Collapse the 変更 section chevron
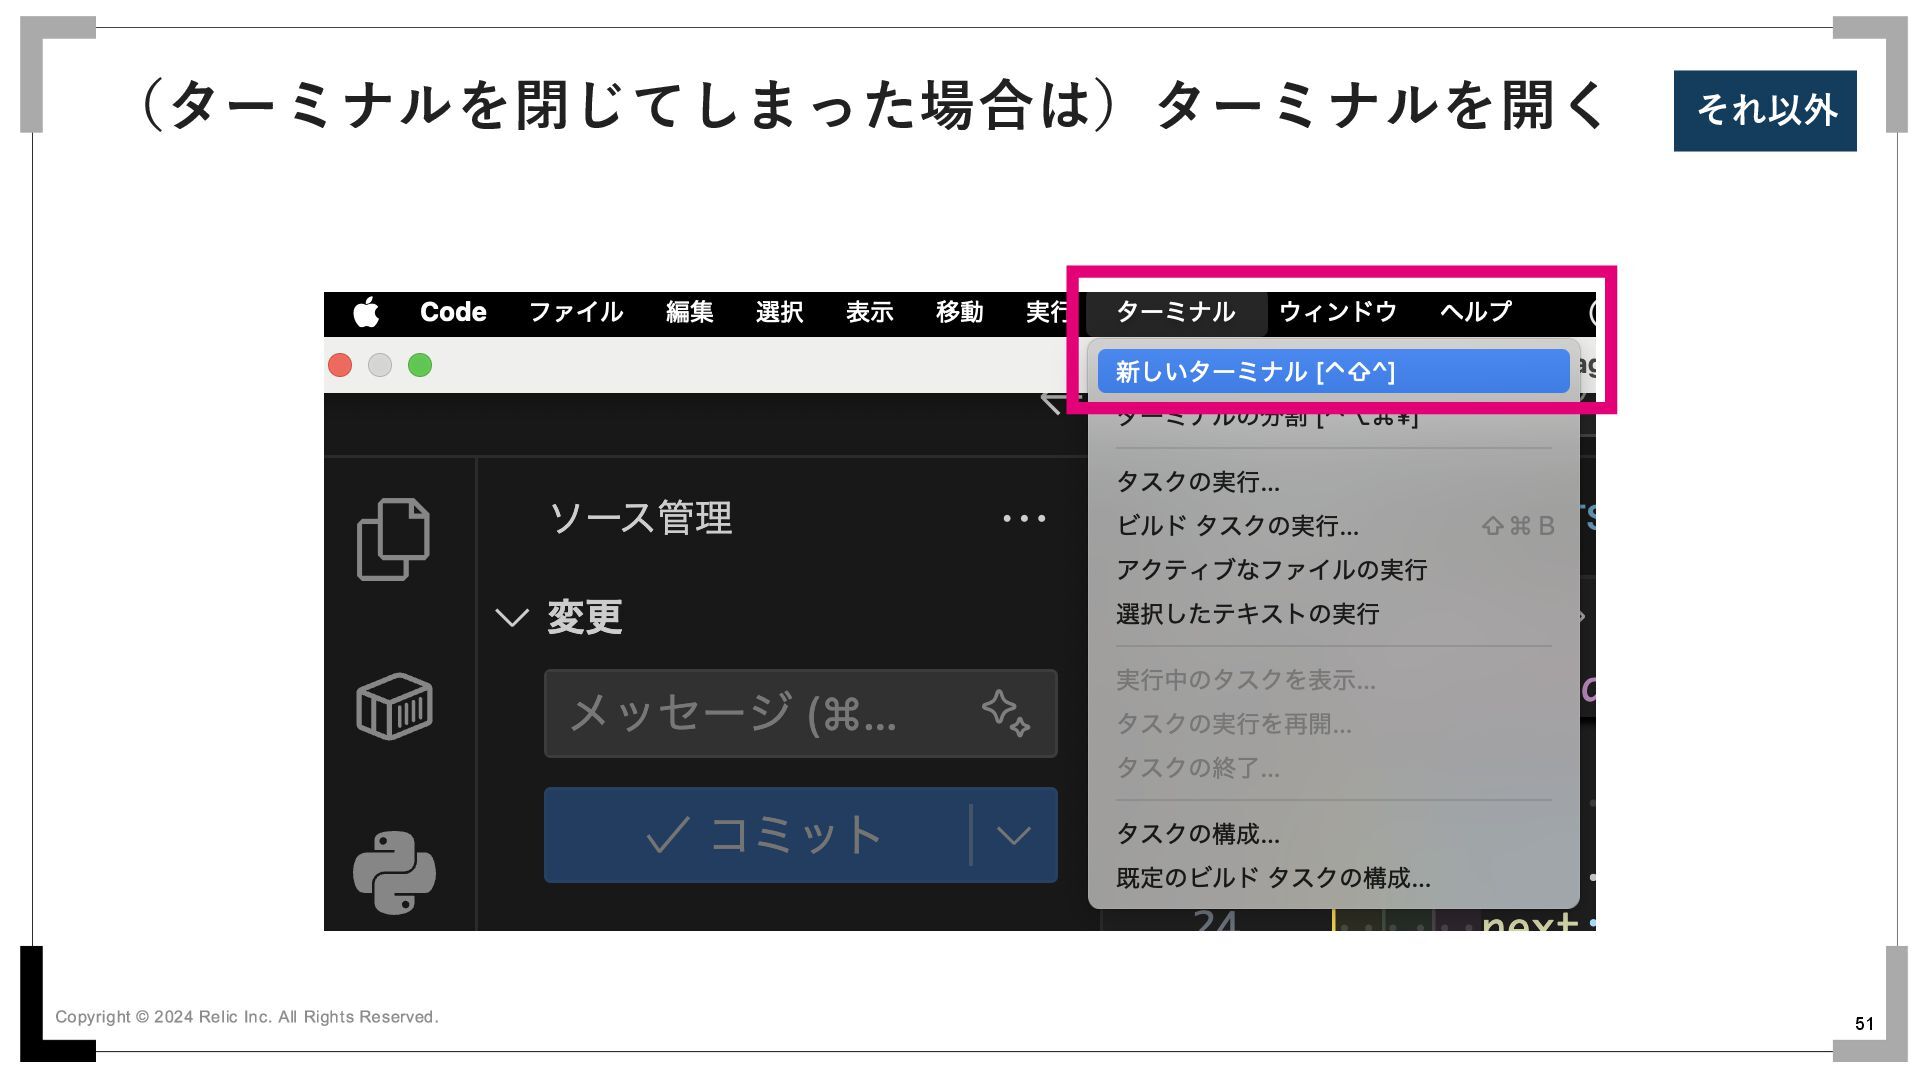This screenshot has width=1920, height=1080. [x=512, y=618]
